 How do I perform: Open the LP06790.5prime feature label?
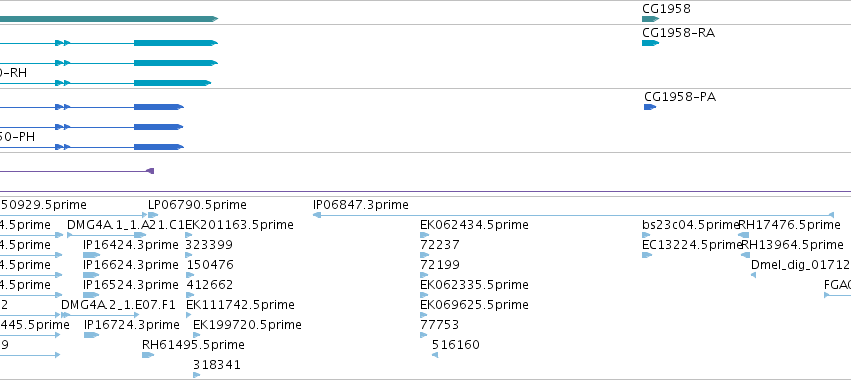point(197,205)
